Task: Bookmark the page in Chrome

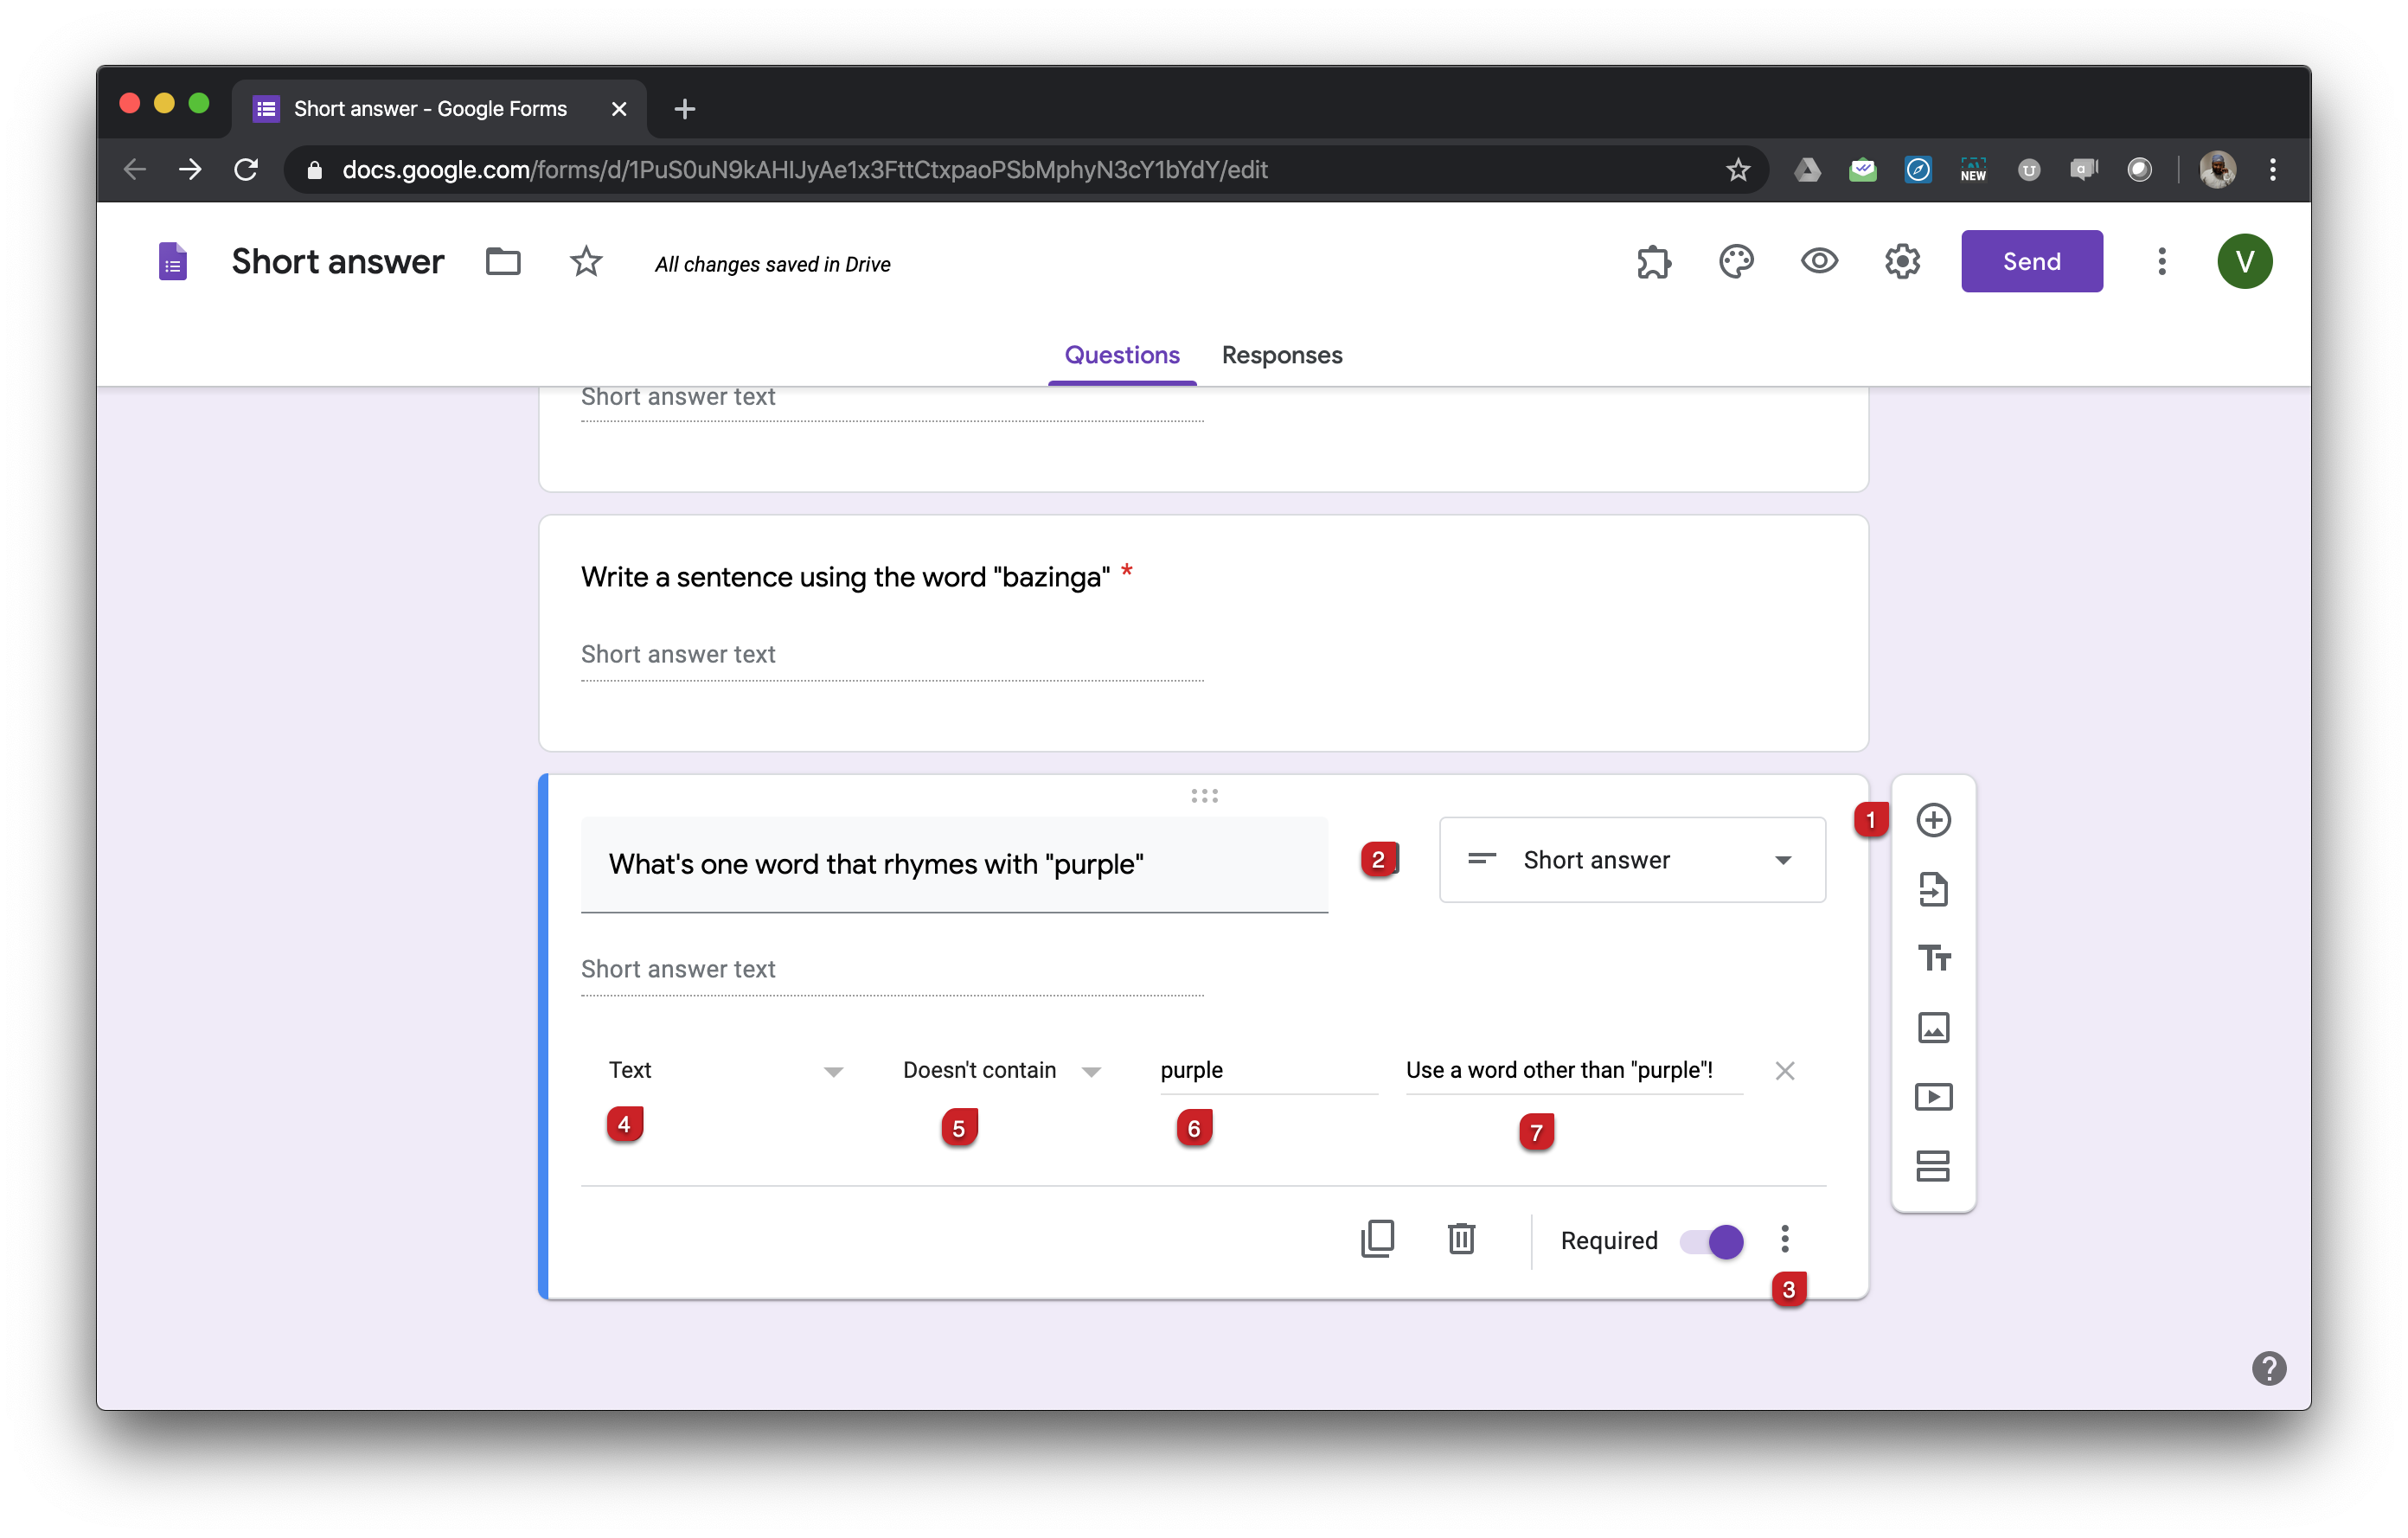Action: pyautogui.click(x=1738, y=169)
